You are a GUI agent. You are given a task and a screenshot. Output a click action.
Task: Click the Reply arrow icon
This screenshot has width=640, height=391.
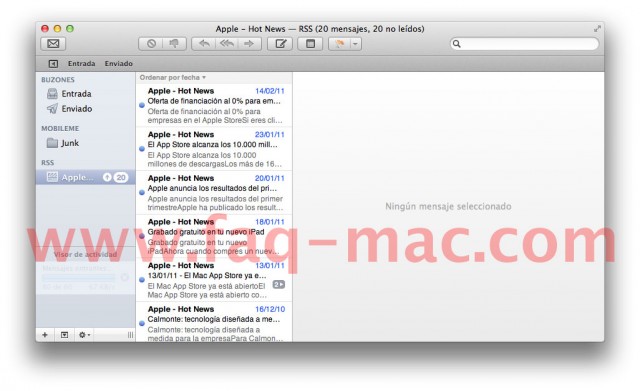click(x=204, y=44)
